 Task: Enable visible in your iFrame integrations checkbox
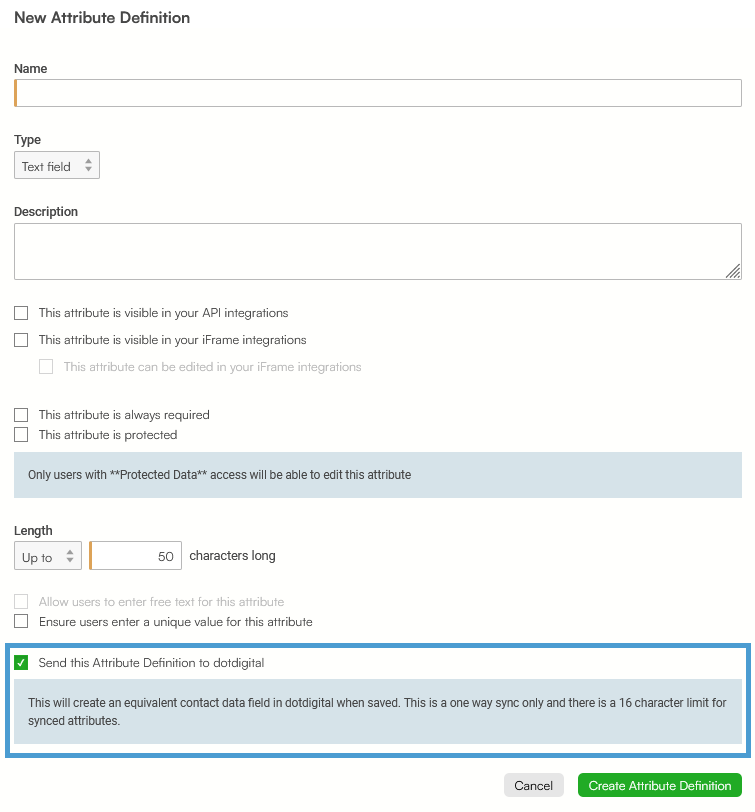[x=21, y=340]
